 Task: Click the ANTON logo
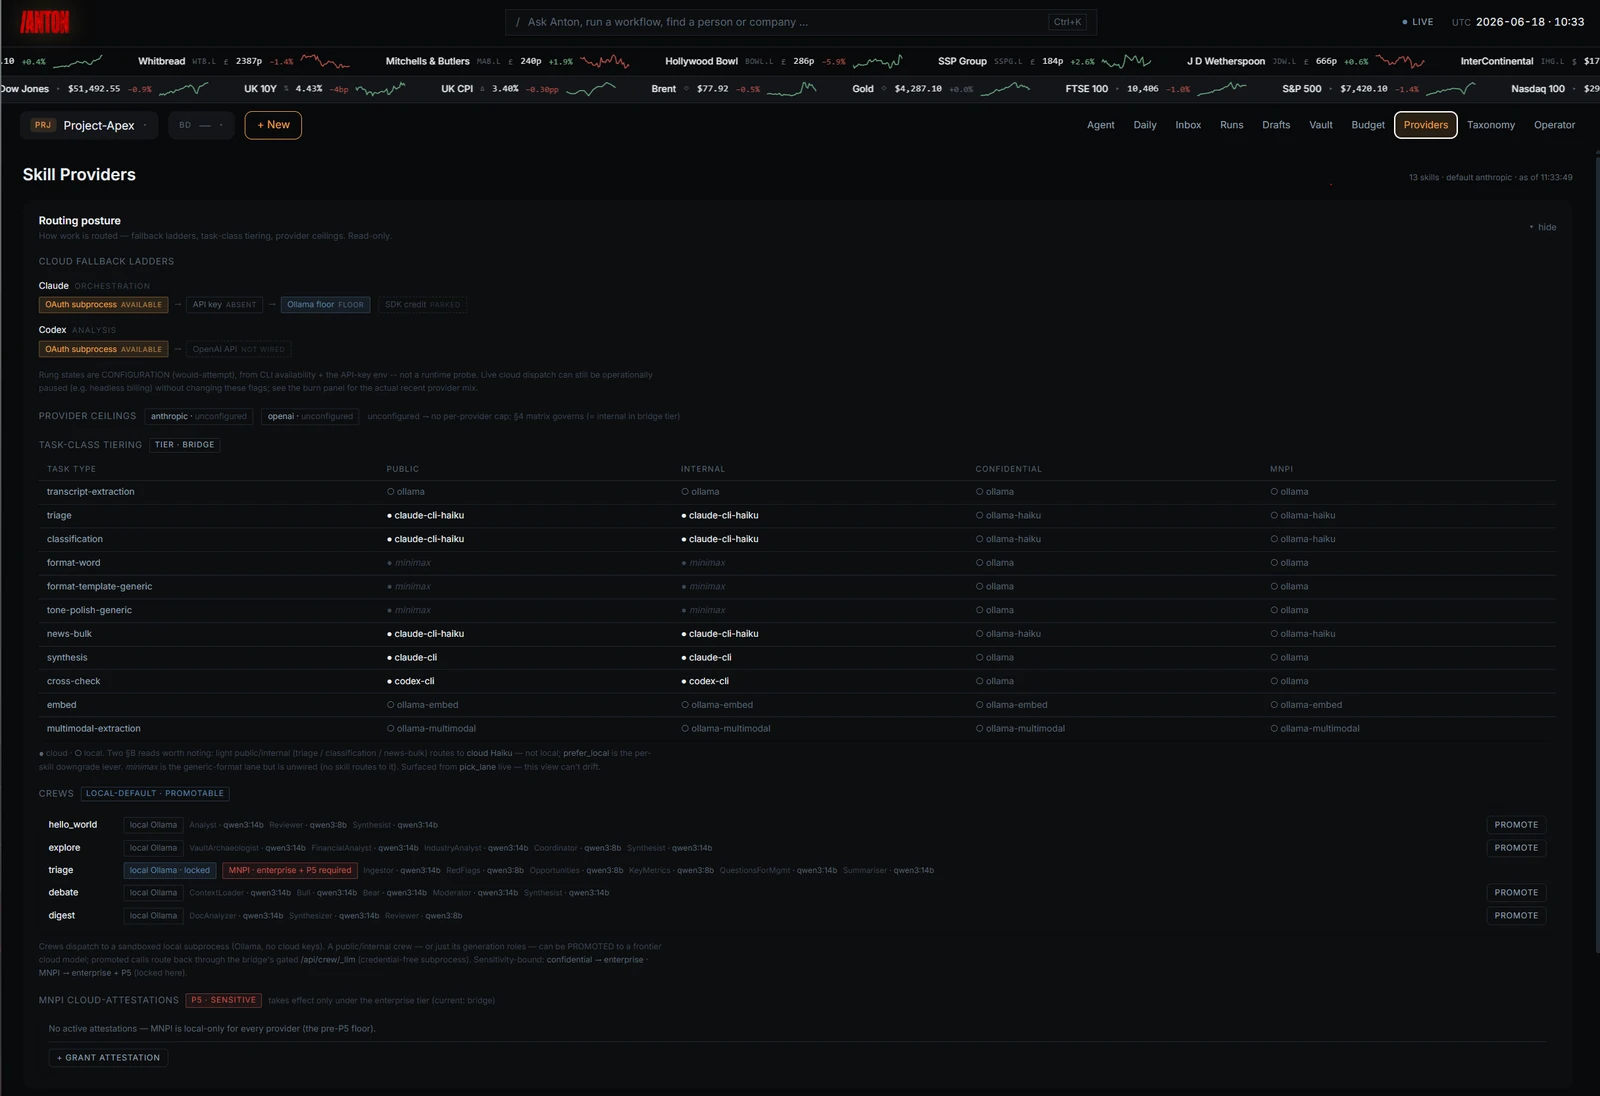pyautogui.click(x=45, y=21)
